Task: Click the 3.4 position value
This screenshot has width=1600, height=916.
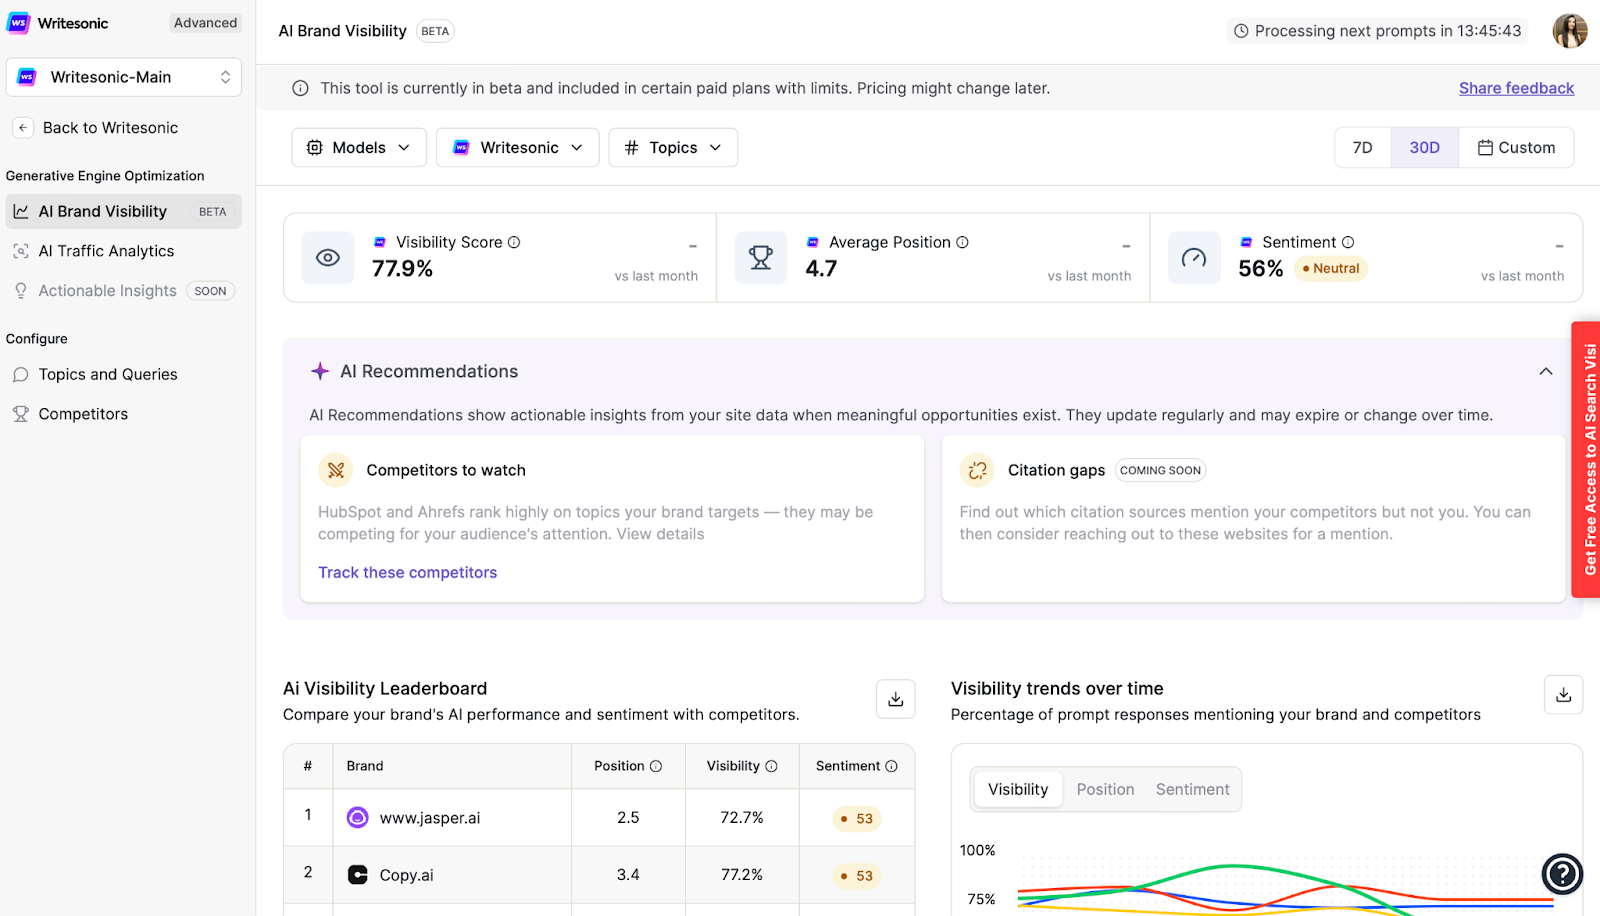Action: coord(628,875)
